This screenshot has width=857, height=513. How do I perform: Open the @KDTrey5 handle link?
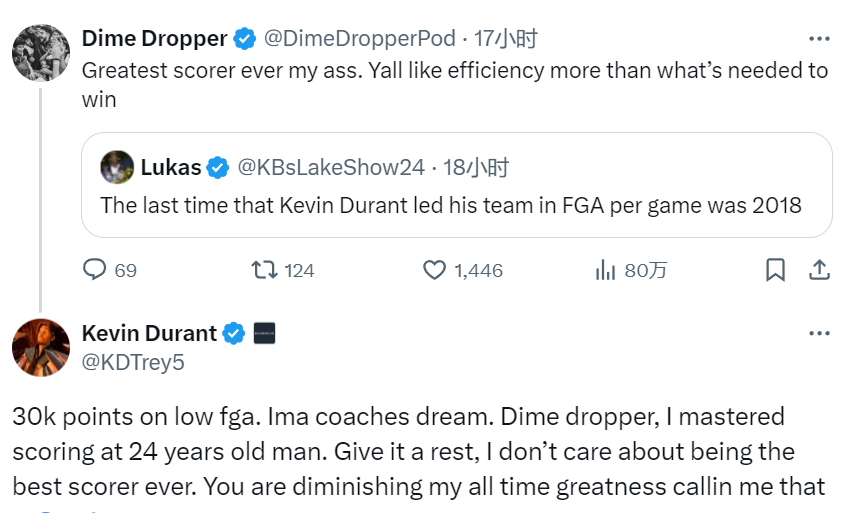click(x=133, y=361)
